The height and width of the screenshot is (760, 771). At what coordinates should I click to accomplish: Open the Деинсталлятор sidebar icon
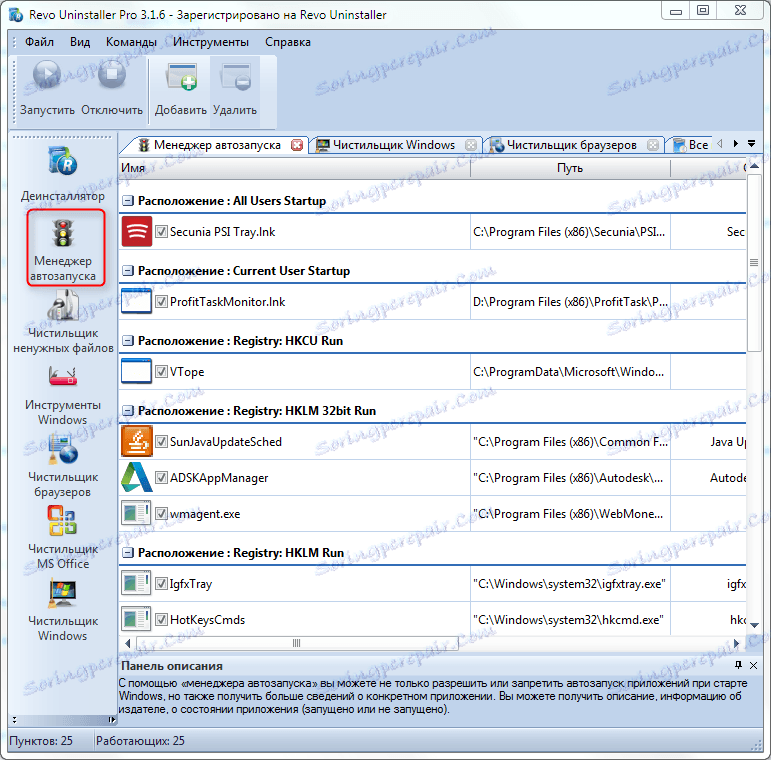pos(63,161)
